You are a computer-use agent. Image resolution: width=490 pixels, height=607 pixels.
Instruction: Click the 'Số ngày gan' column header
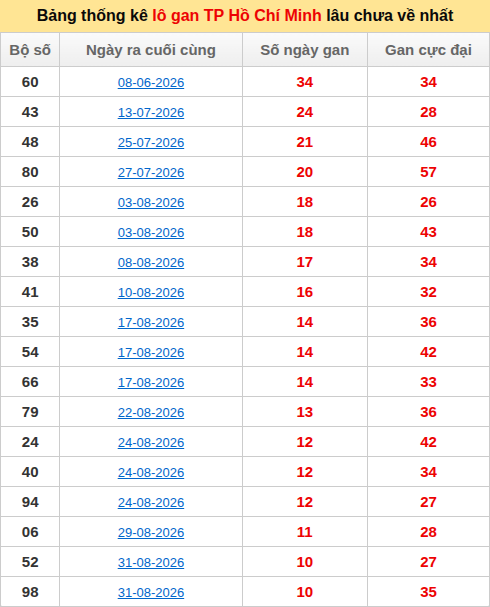click(305, 50)
